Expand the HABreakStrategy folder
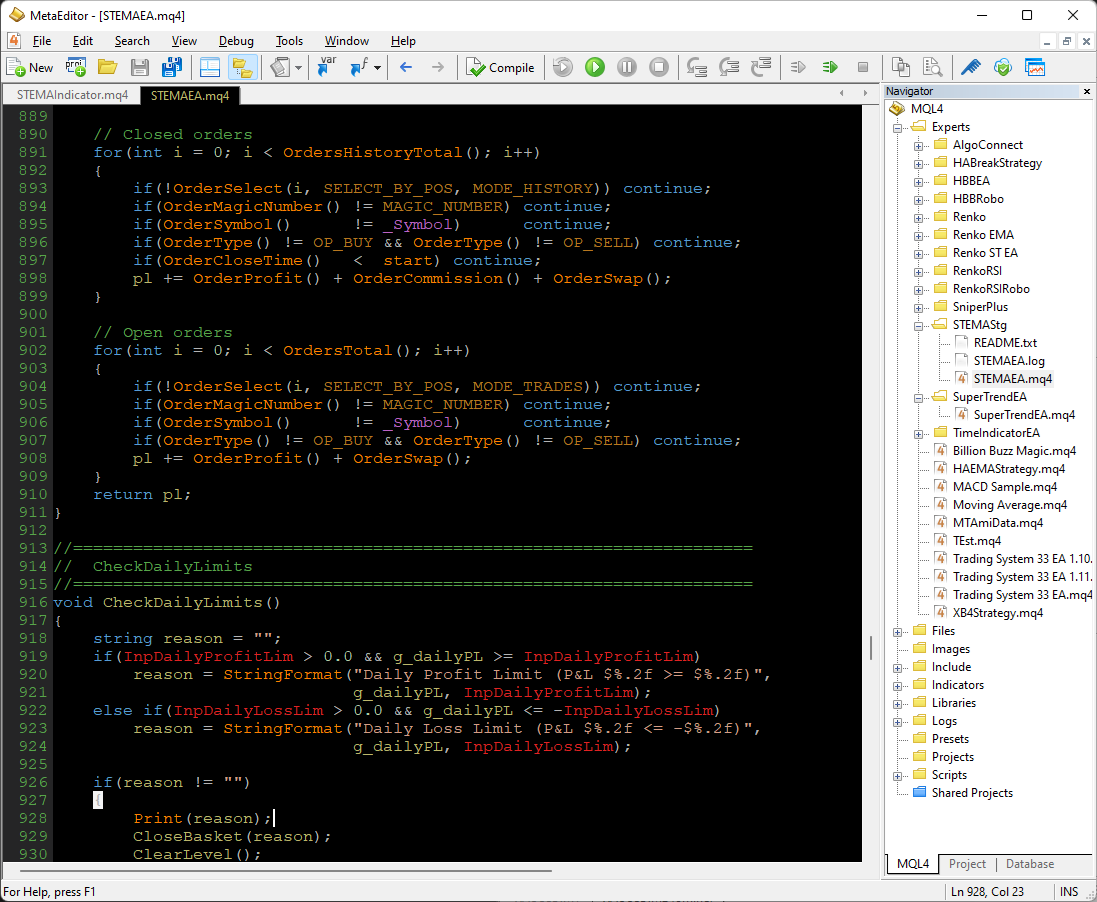Viewport: 1097px width, 902px height. [919, 164]
